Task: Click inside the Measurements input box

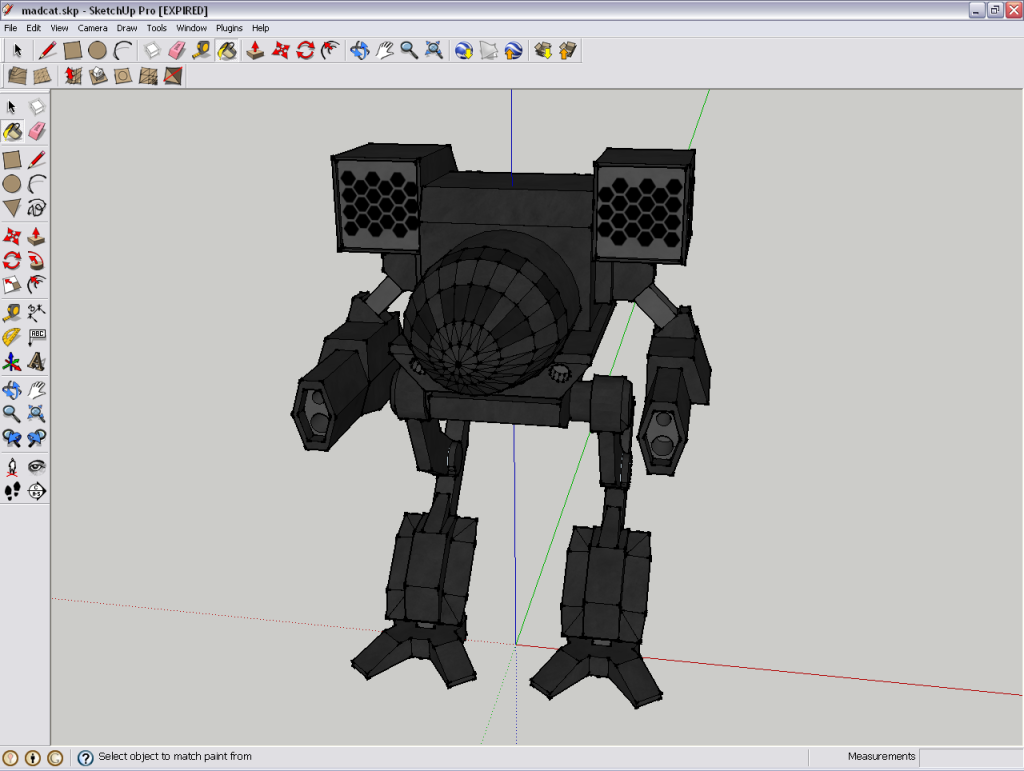Action: 970,757
